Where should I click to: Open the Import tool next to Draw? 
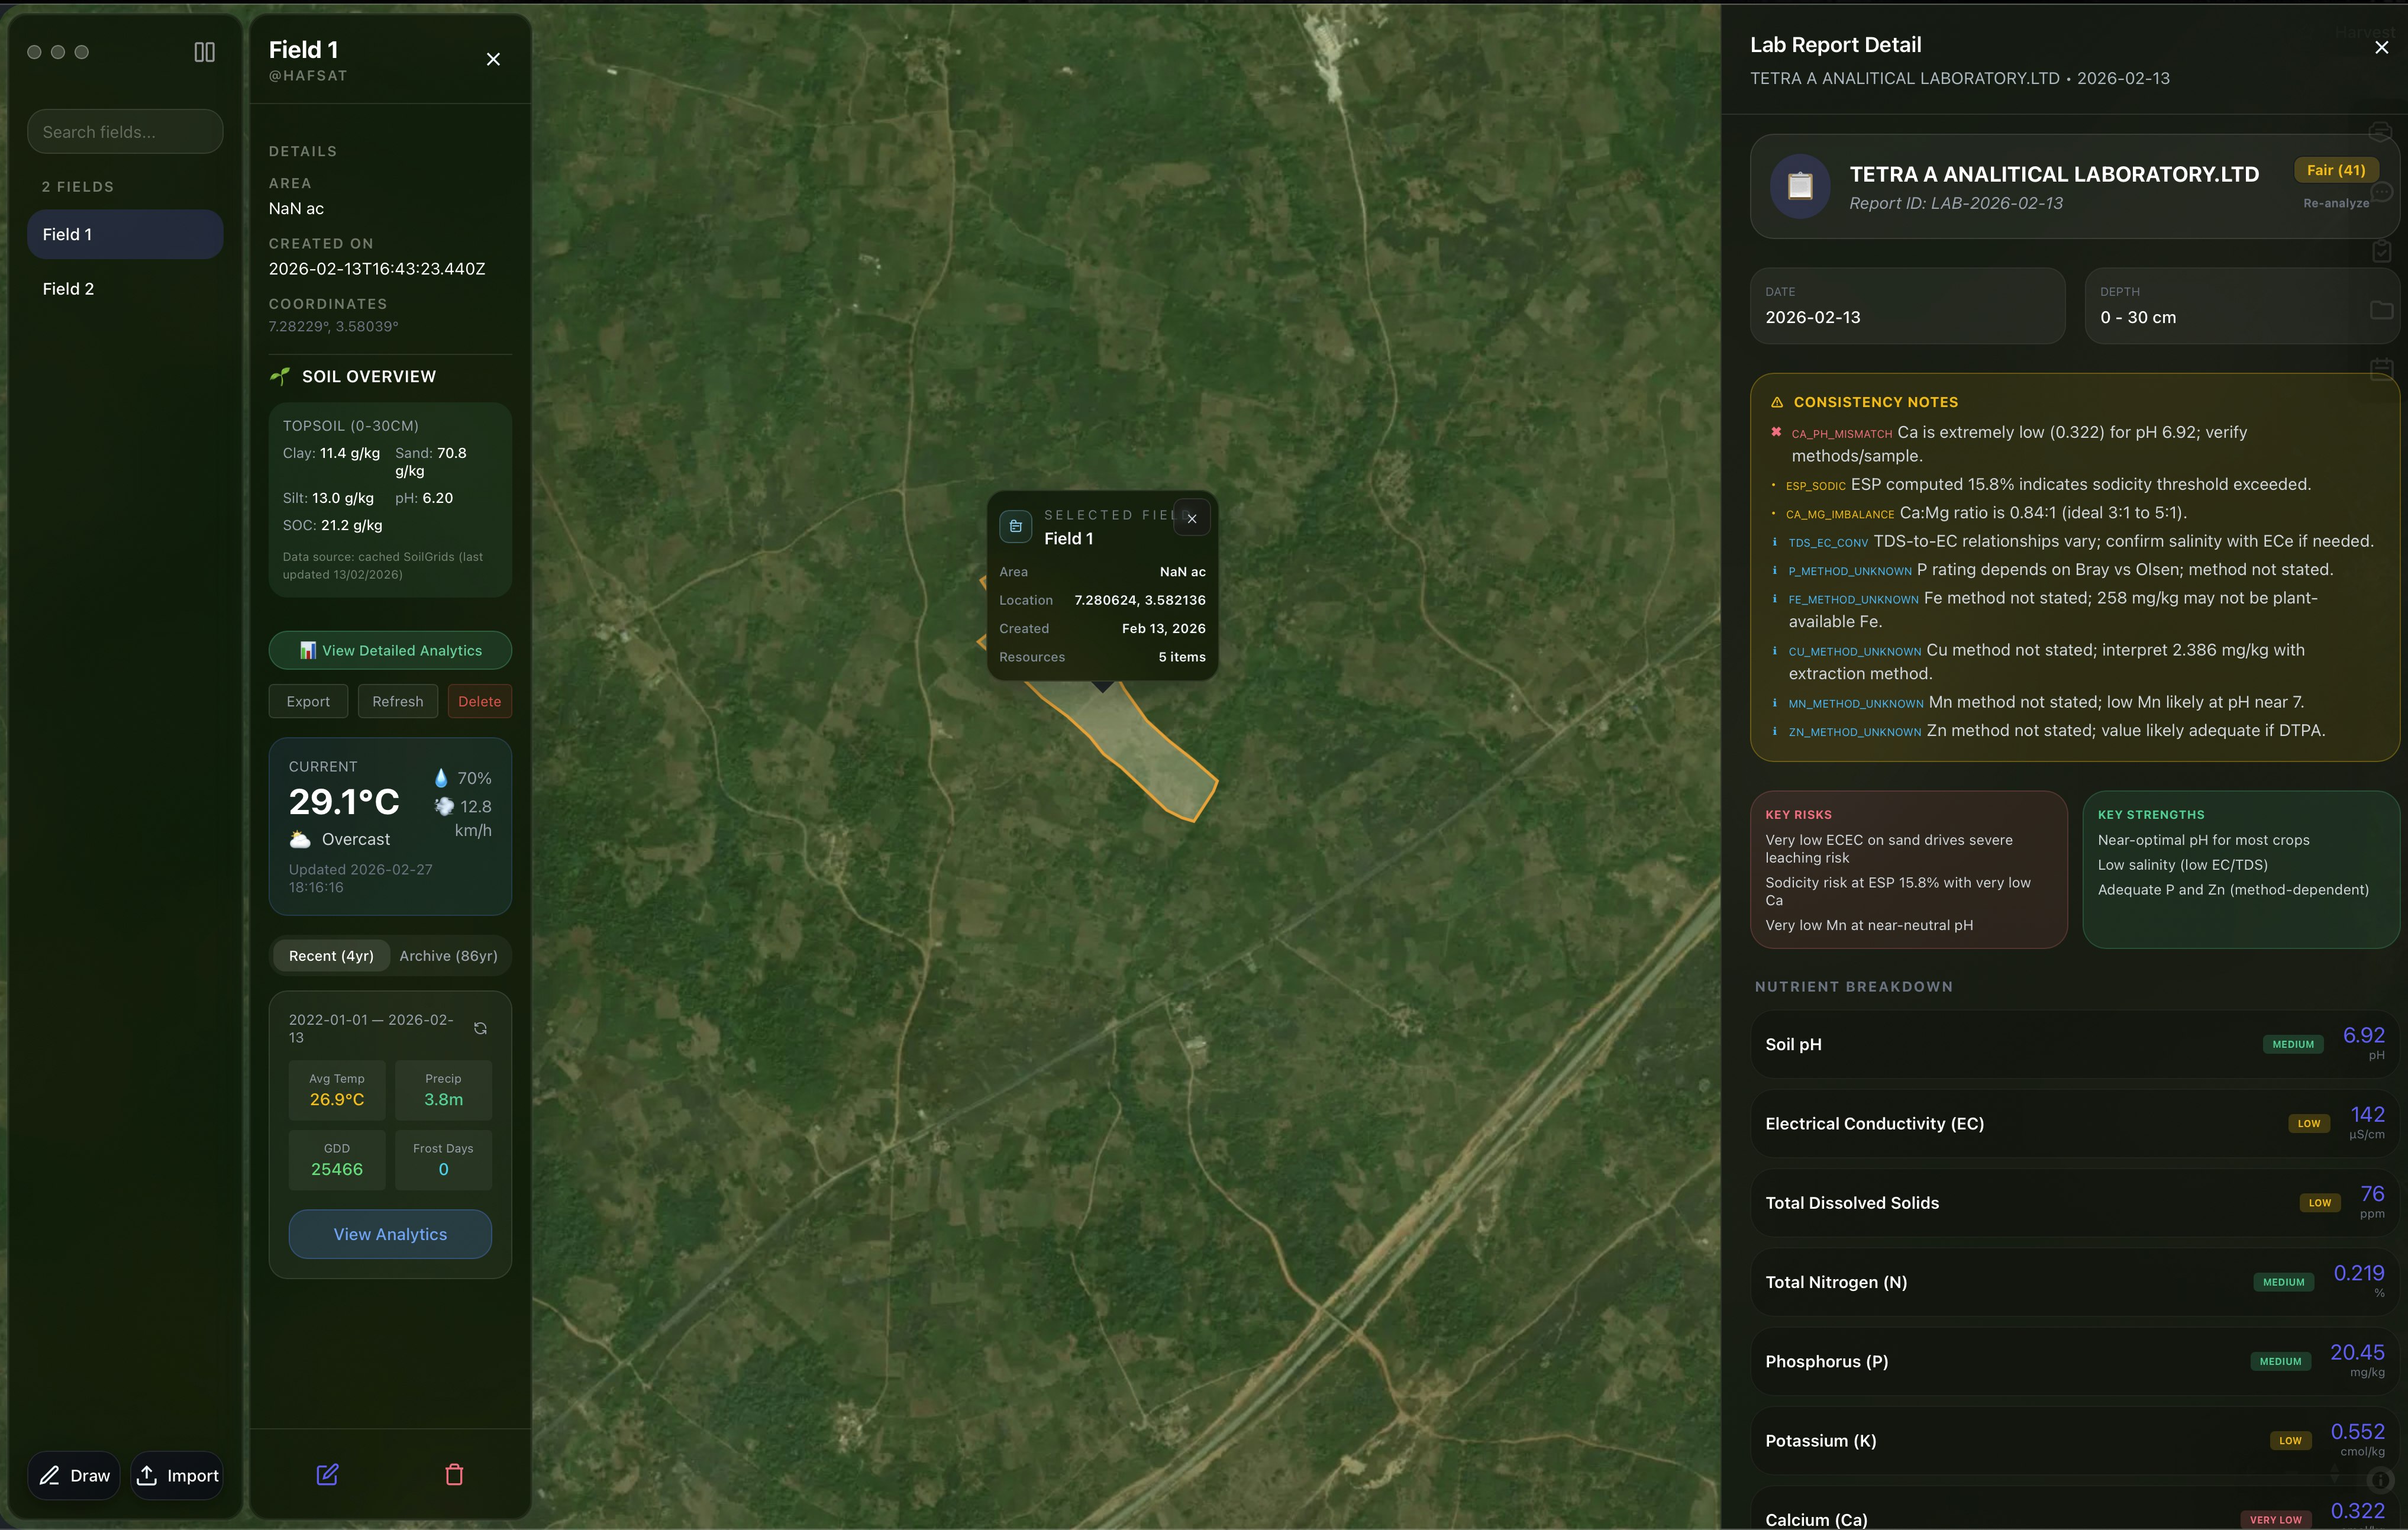(x=177, y=1475)
